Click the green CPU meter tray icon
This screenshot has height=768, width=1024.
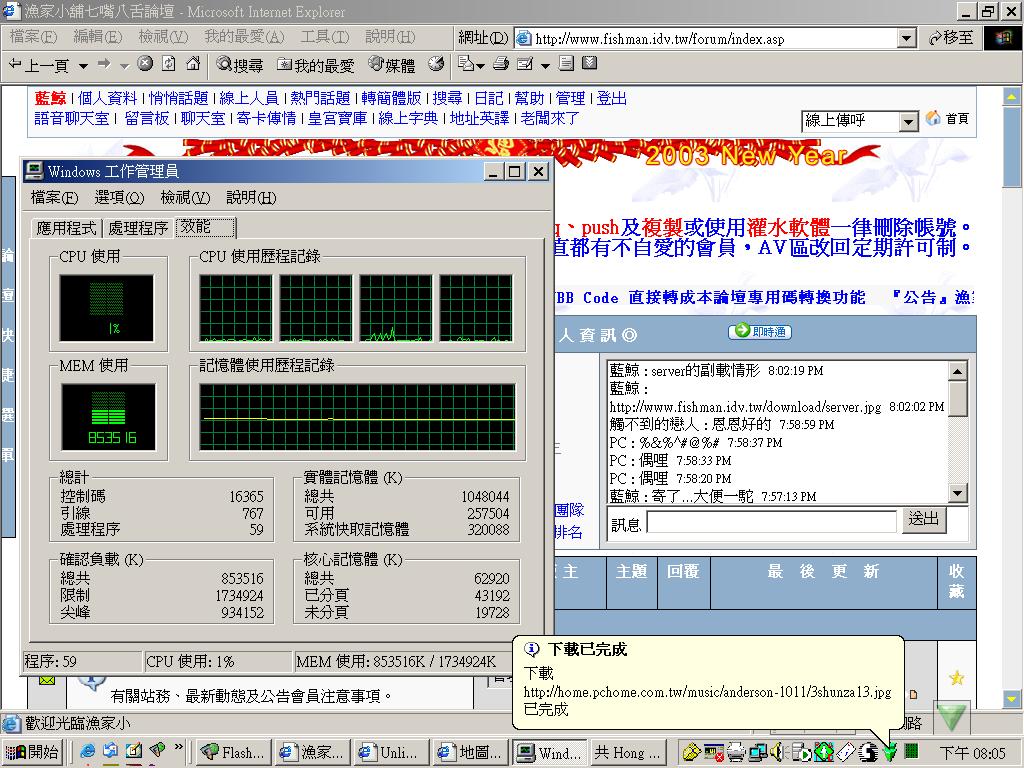tap(912, 751)
